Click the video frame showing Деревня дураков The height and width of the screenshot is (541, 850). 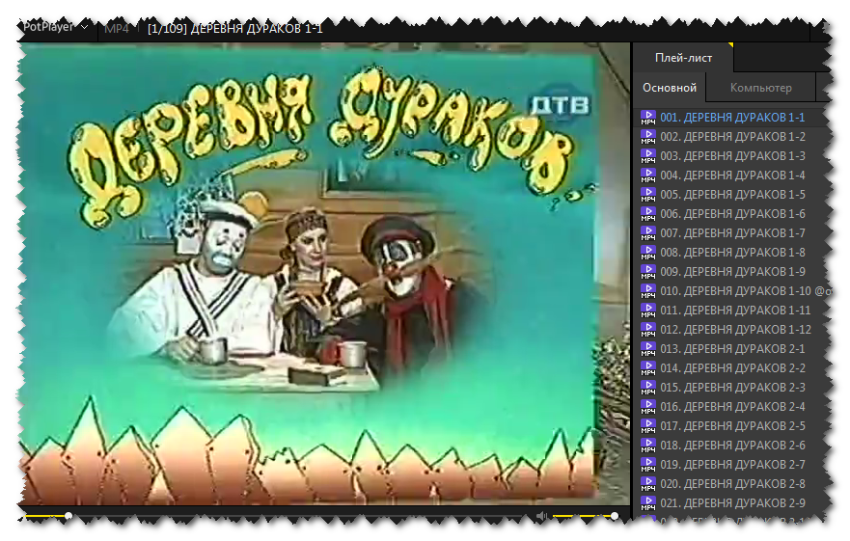point(324,274)
